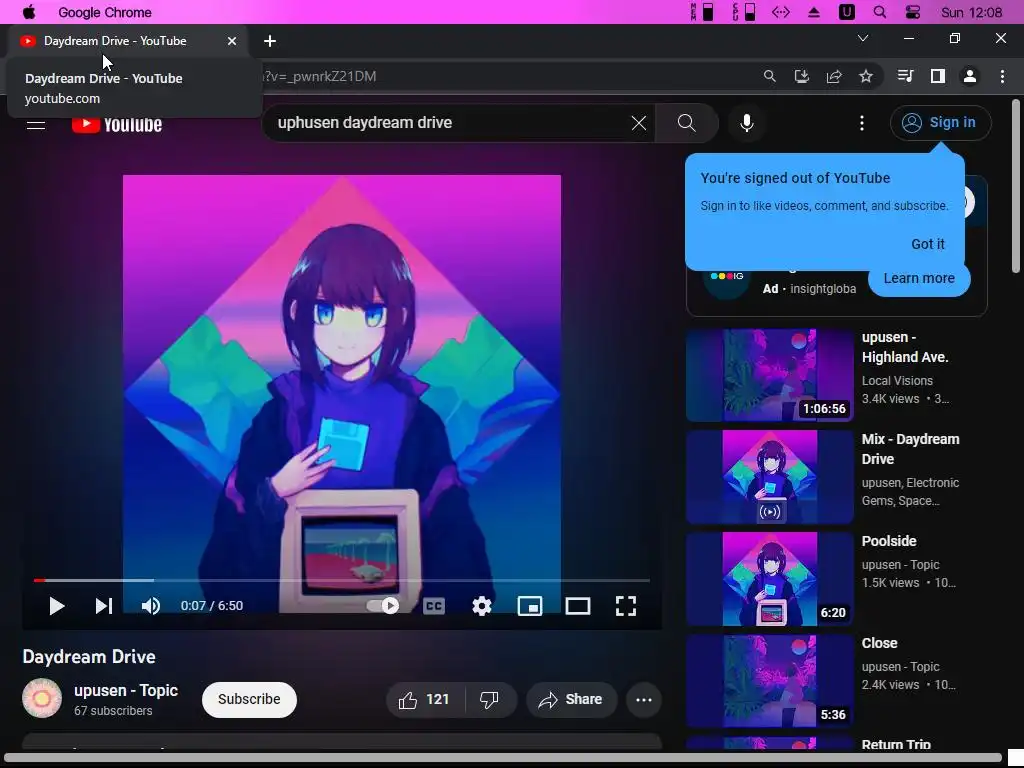Click the horizontal scrollbar at bottom
Image resolution: width=1024 pixels, height=768 pixels.
(502, 758)
